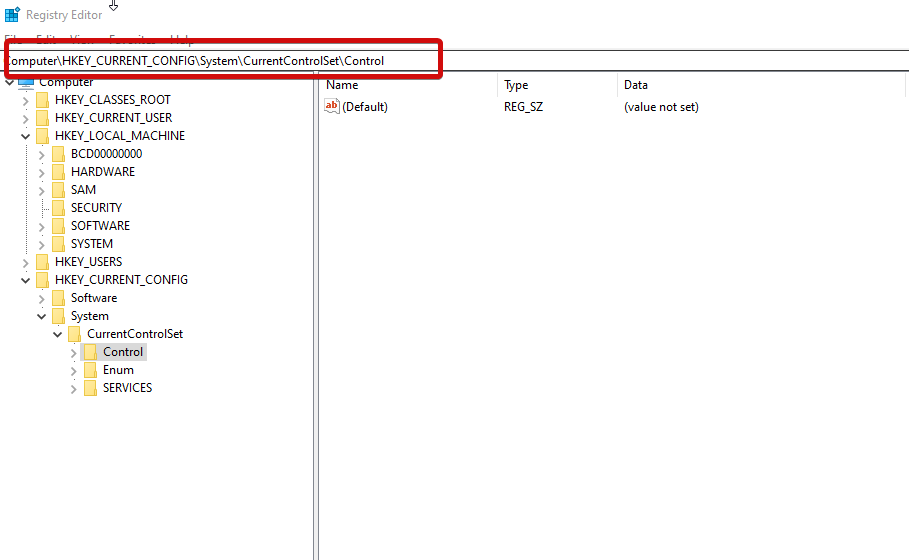Collapse the System key arrow
Screen dimensions: 909x560
tap(42, 317)
